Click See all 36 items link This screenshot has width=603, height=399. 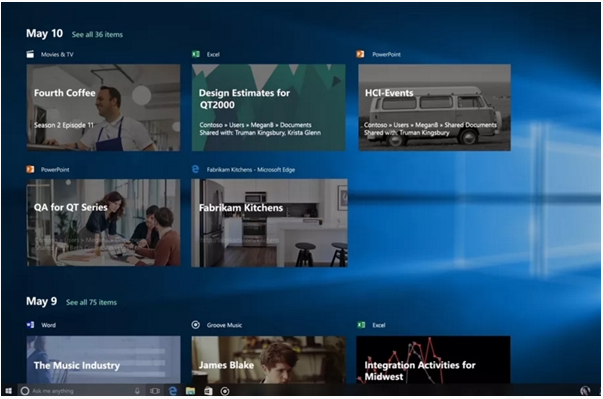97,35
